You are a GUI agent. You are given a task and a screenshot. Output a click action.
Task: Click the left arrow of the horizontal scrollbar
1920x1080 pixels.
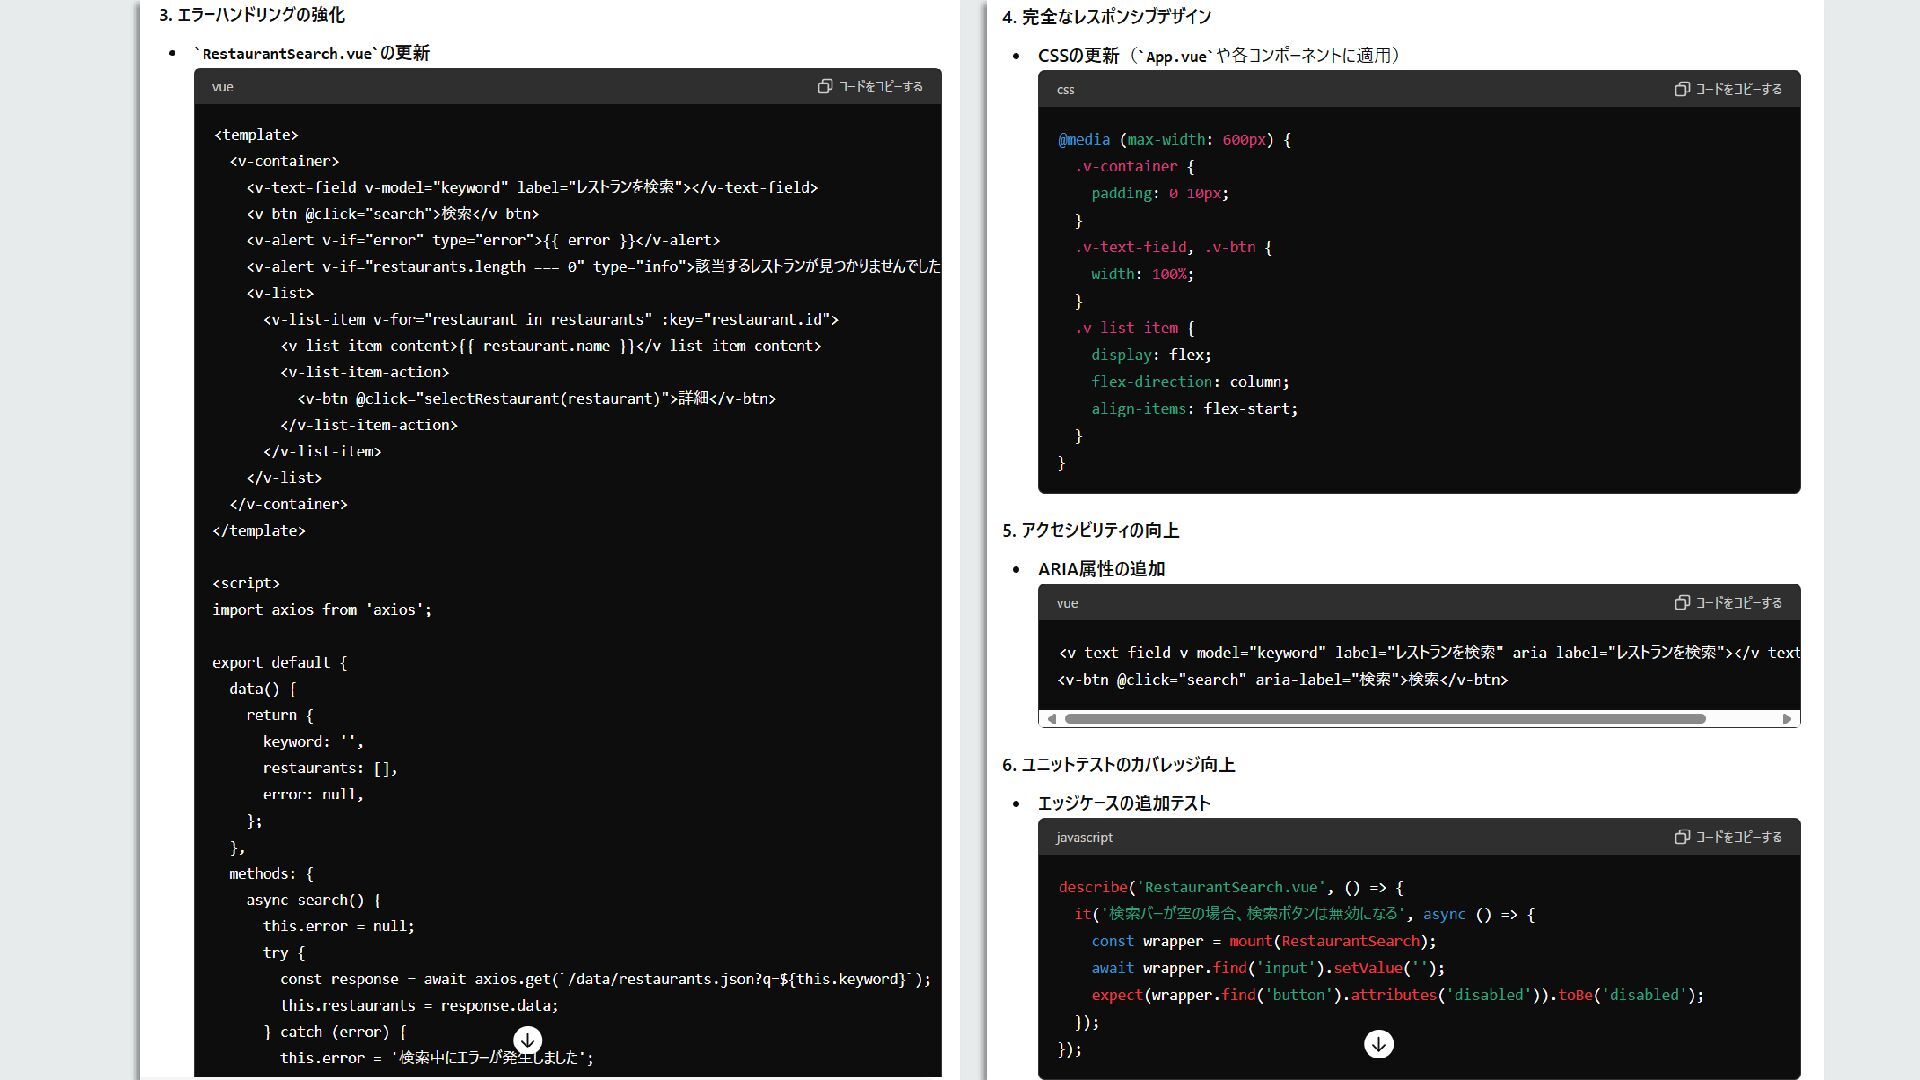point(1051,719)
